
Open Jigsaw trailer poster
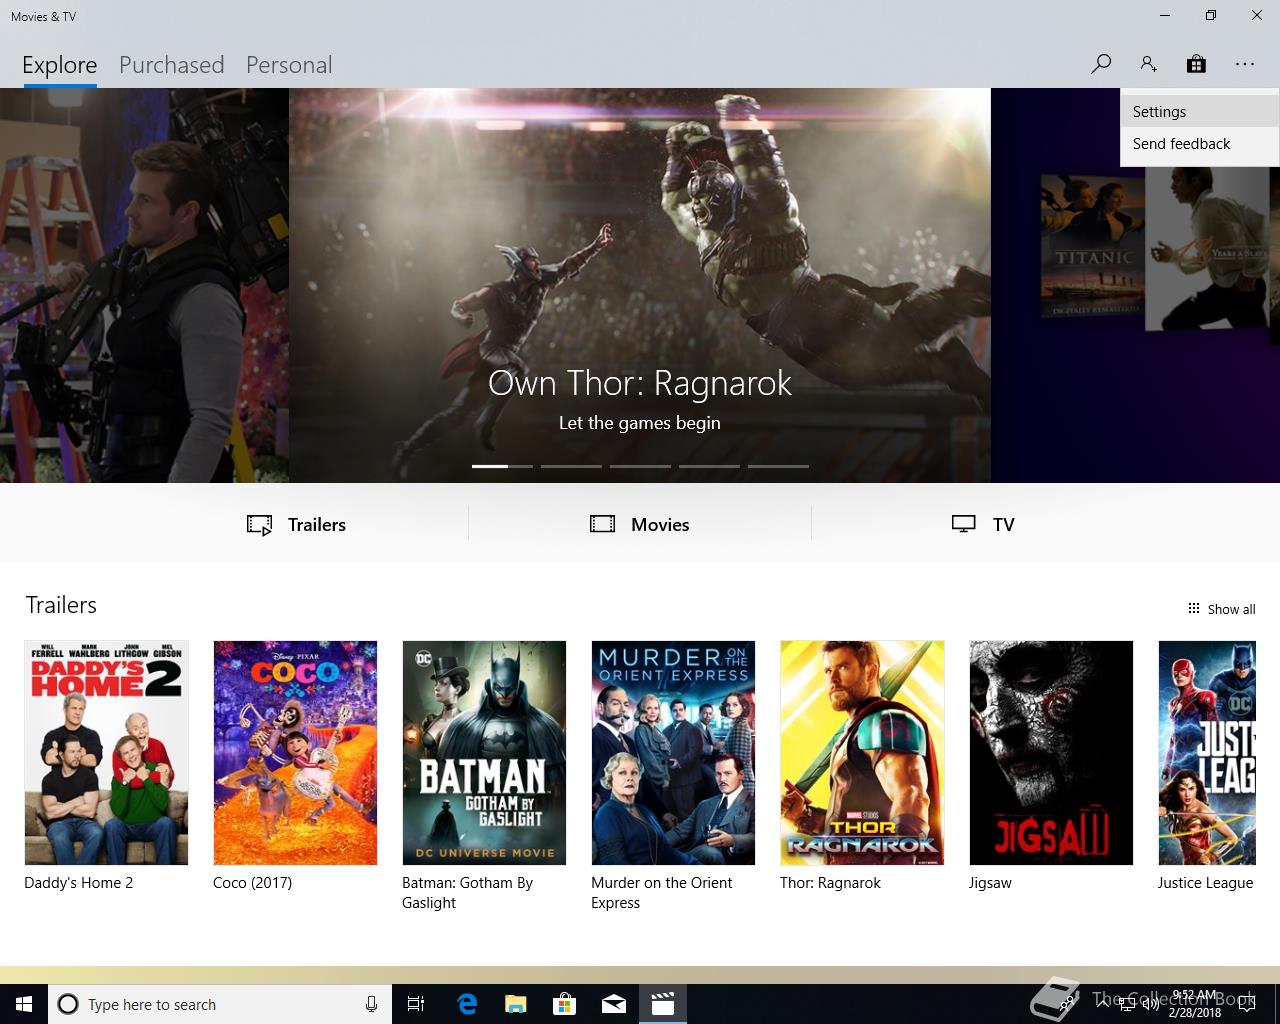pos(1051,753)
